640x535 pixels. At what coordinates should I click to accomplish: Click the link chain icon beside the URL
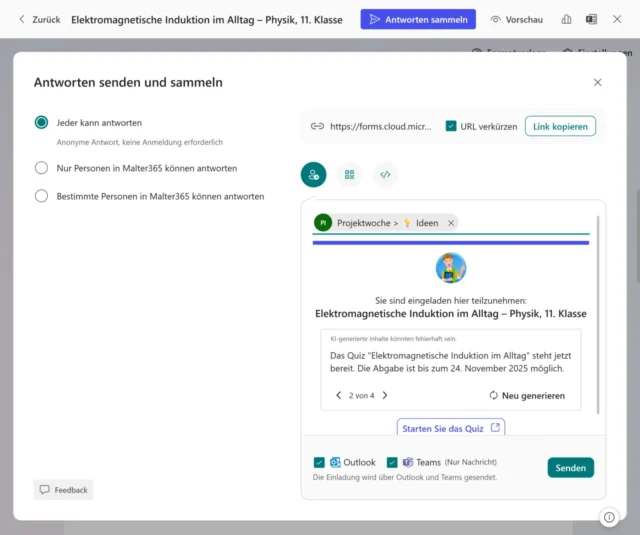tap(317, 126)
